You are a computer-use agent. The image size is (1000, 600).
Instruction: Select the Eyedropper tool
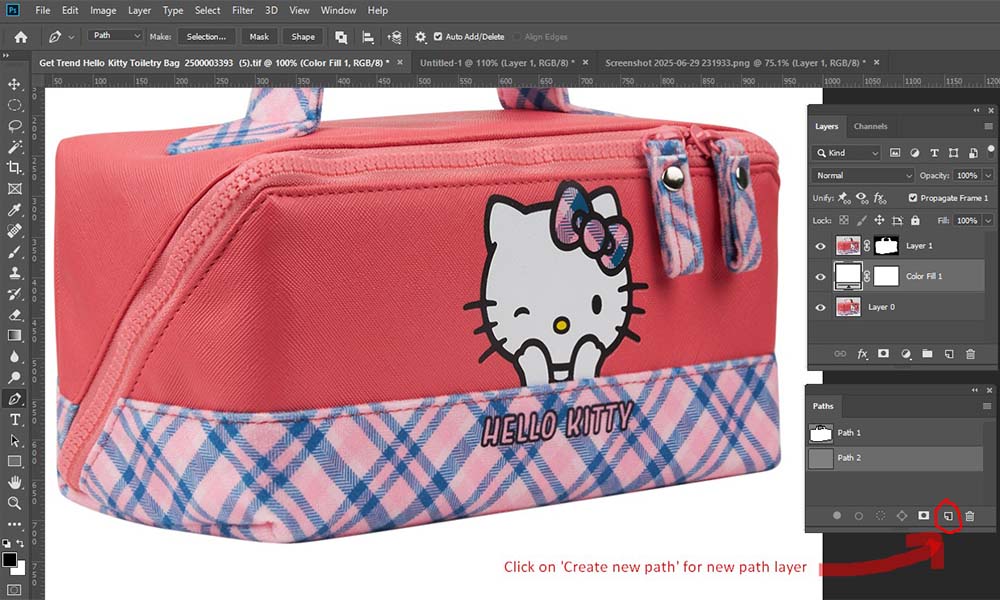(14, 210)
